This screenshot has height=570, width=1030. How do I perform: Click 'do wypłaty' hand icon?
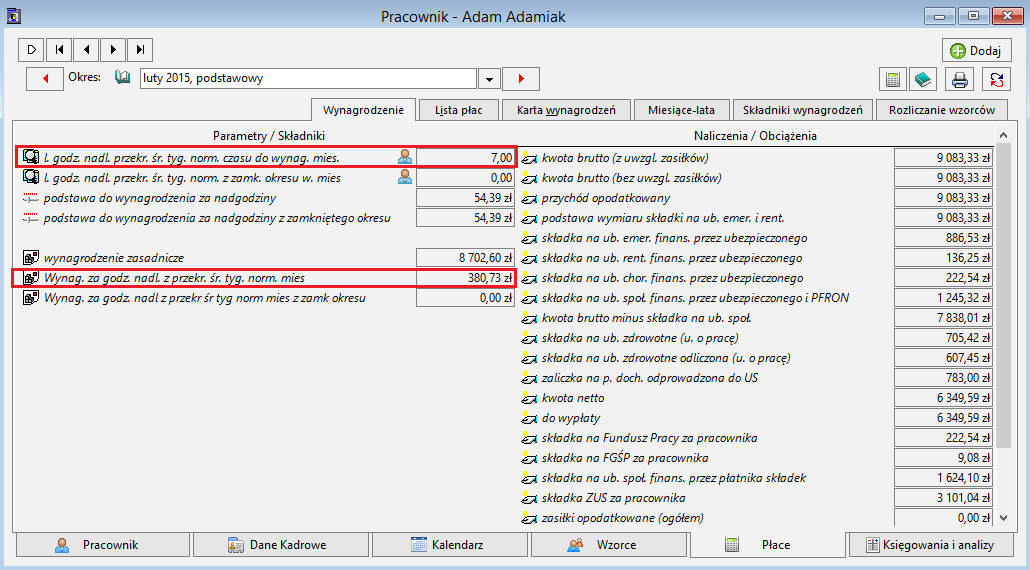529,418
